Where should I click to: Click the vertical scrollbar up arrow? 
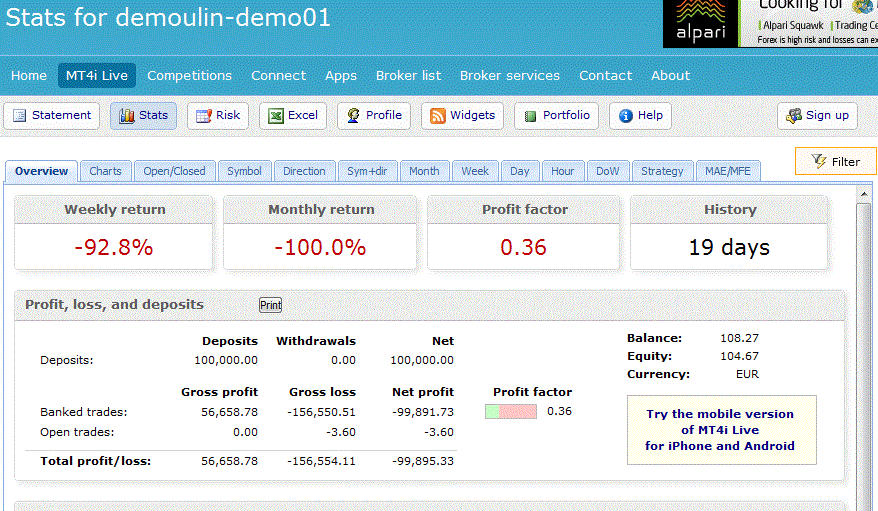(x=865, y=196)
